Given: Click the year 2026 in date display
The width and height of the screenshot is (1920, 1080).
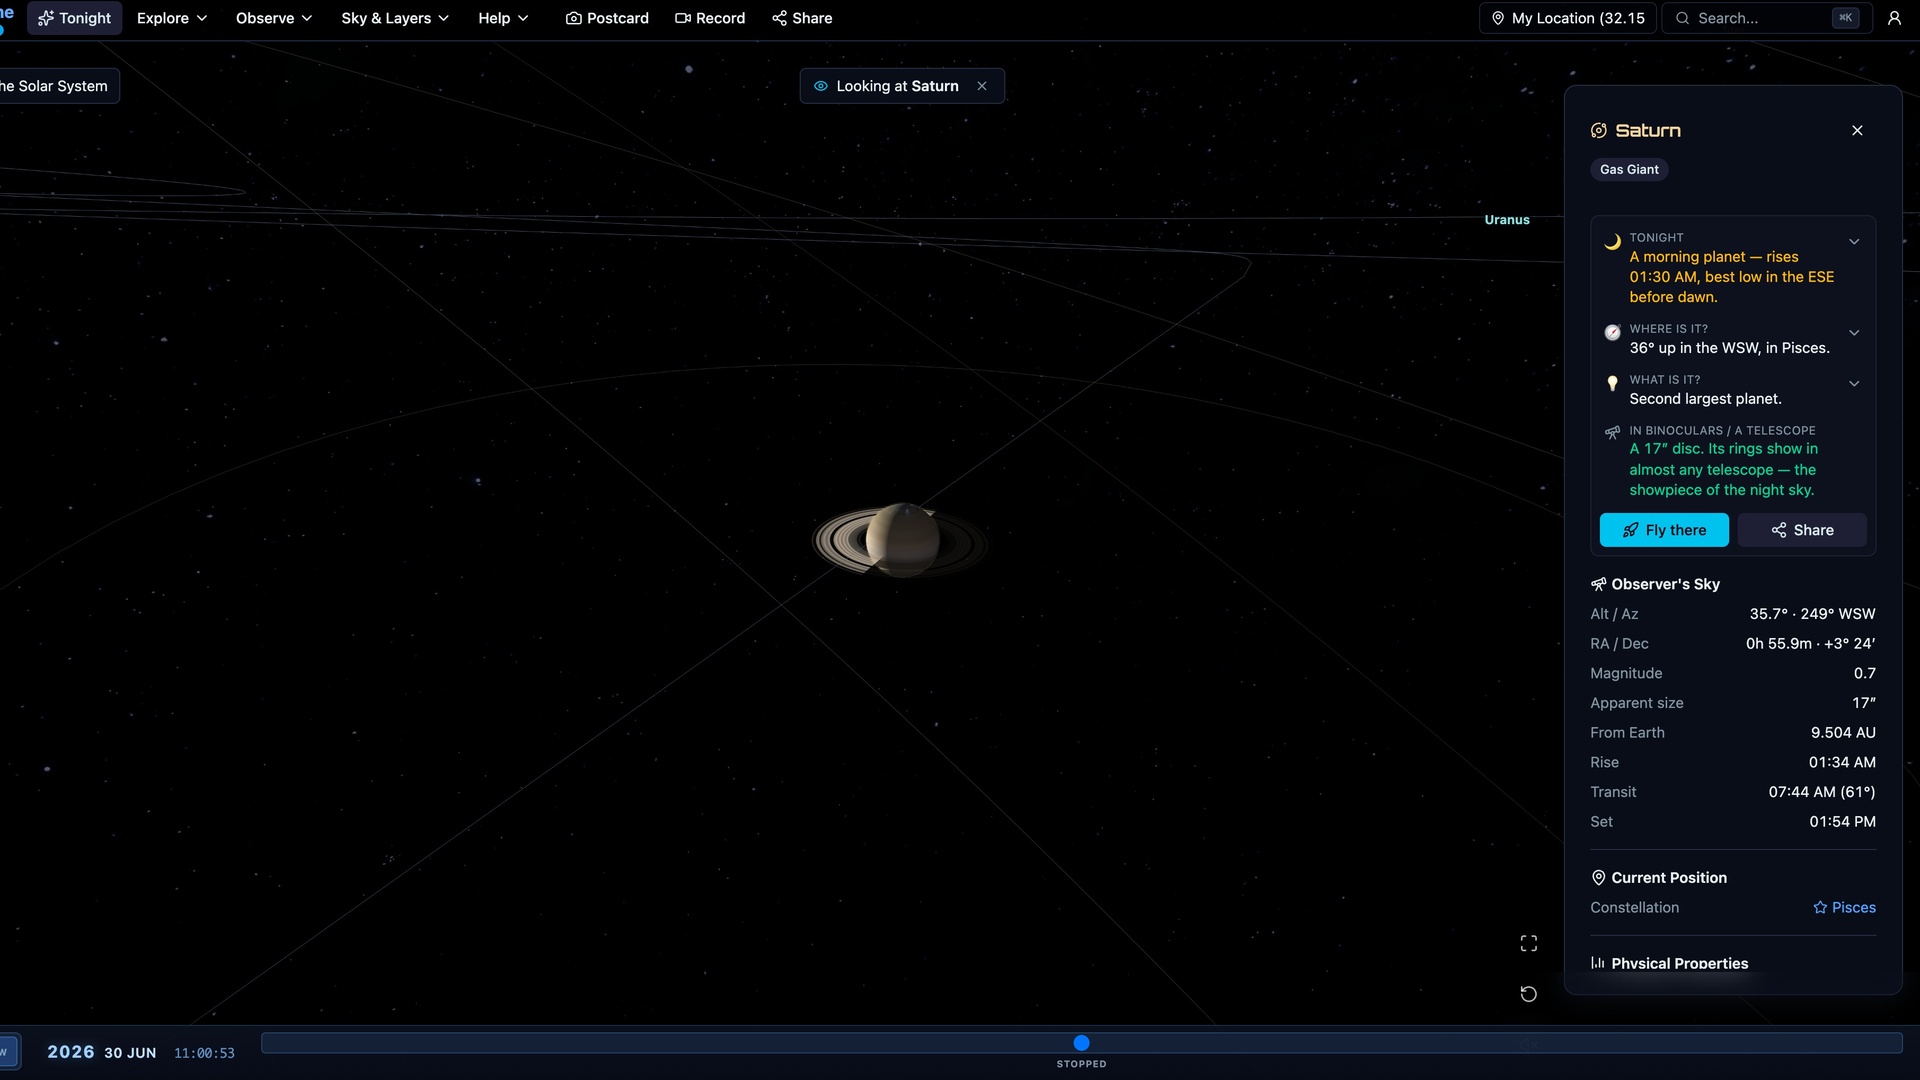Looking at the screenshot, I should (70, 1052).
